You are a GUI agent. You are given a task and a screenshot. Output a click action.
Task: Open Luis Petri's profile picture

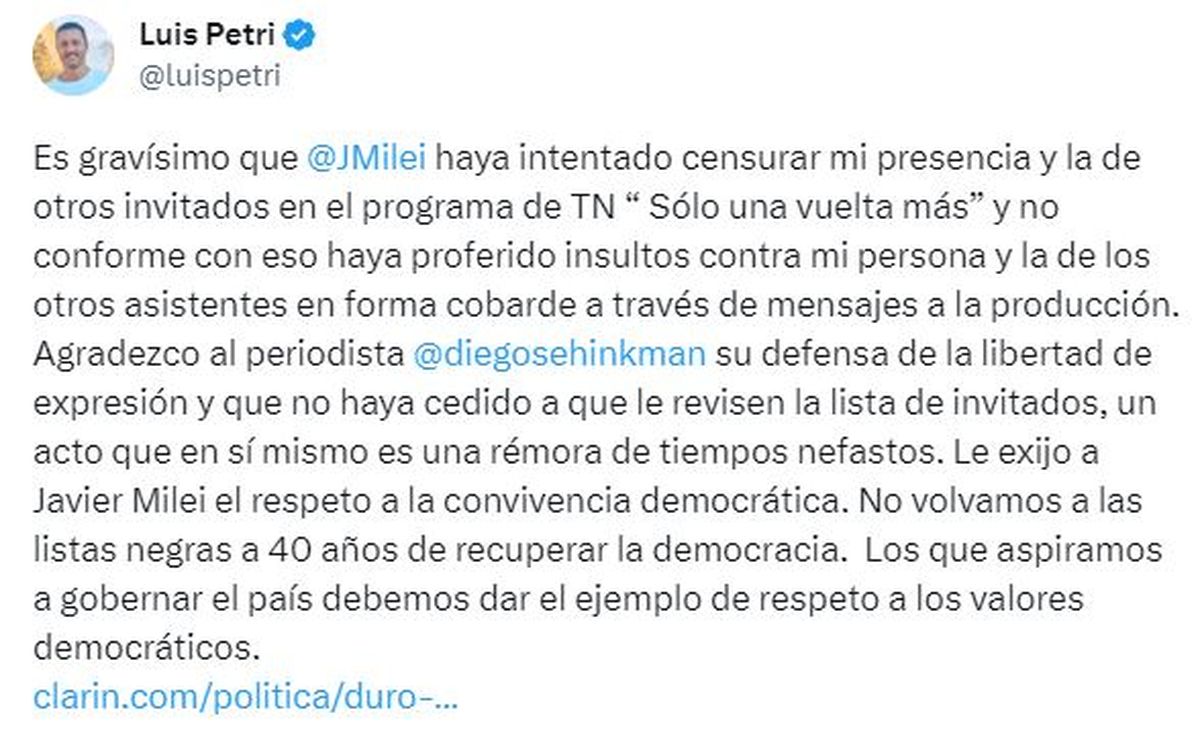(73, 55)
